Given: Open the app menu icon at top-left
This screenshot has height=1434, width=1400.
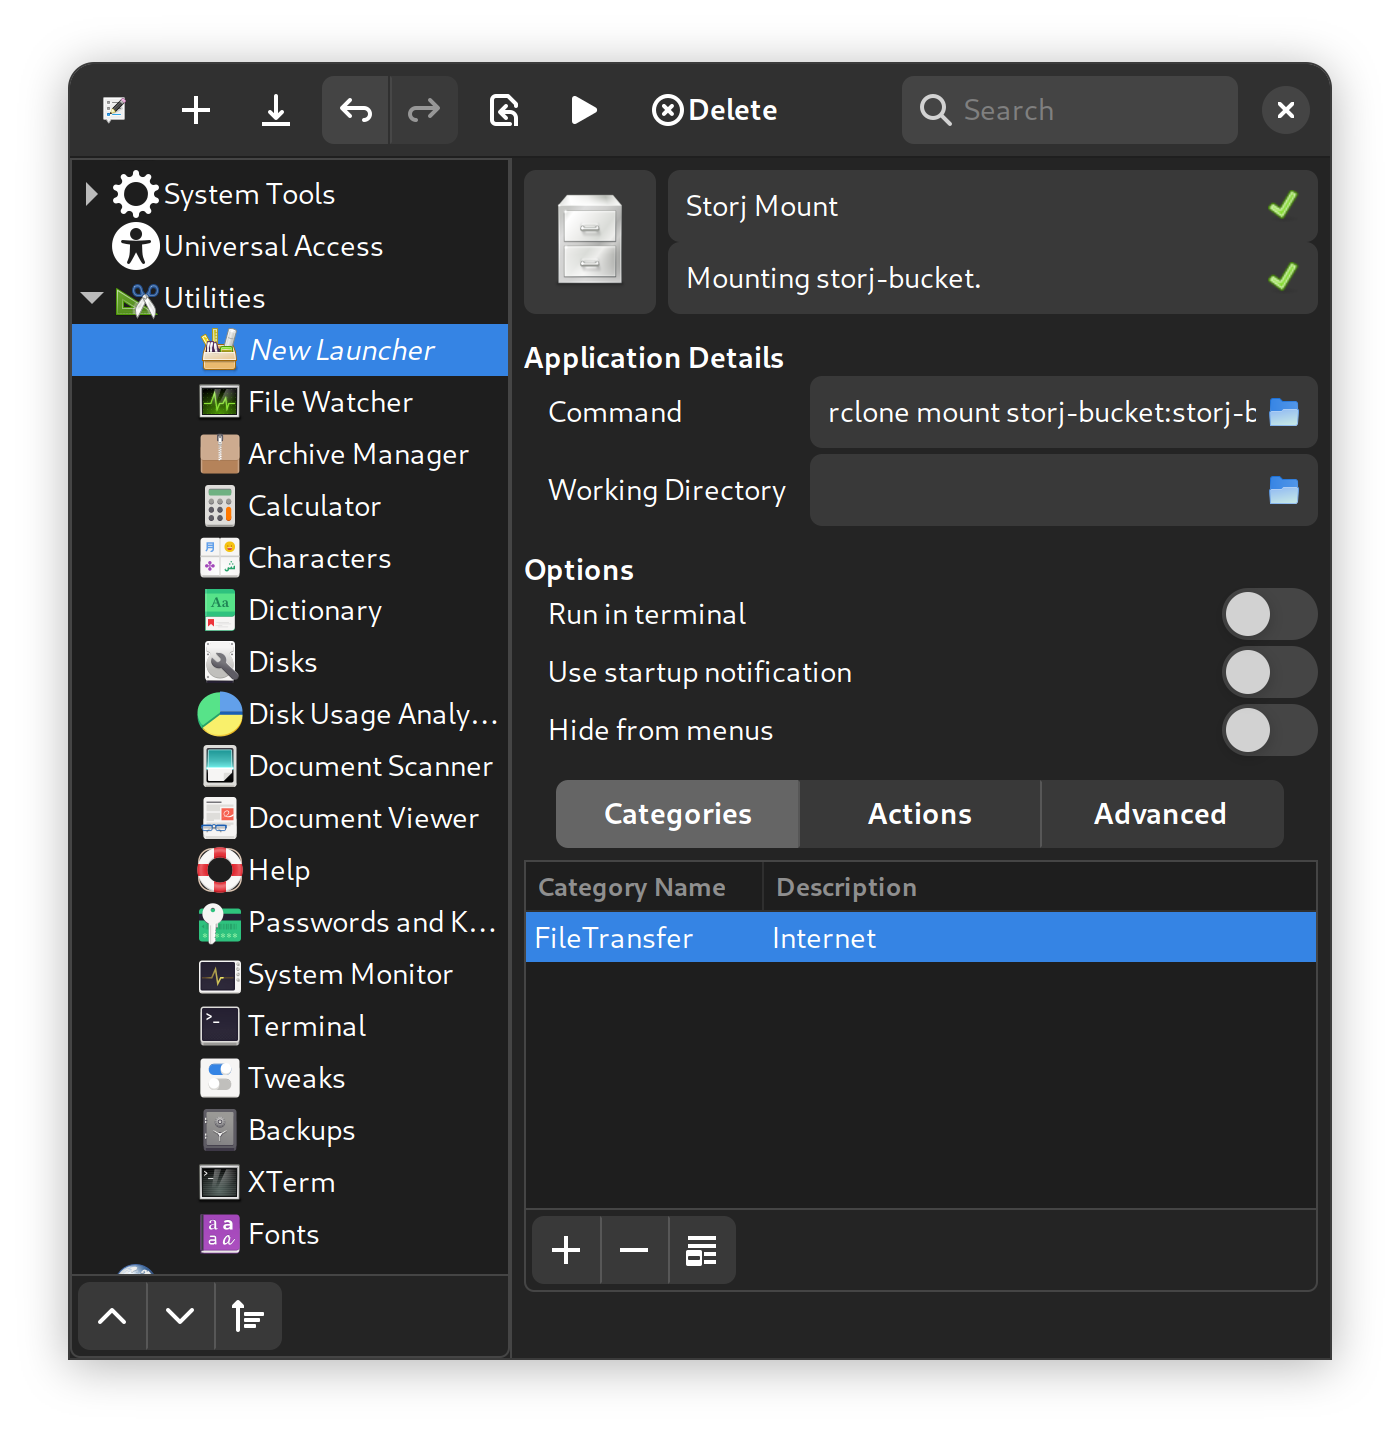Looking at the screenshot, I should [115, 110].
